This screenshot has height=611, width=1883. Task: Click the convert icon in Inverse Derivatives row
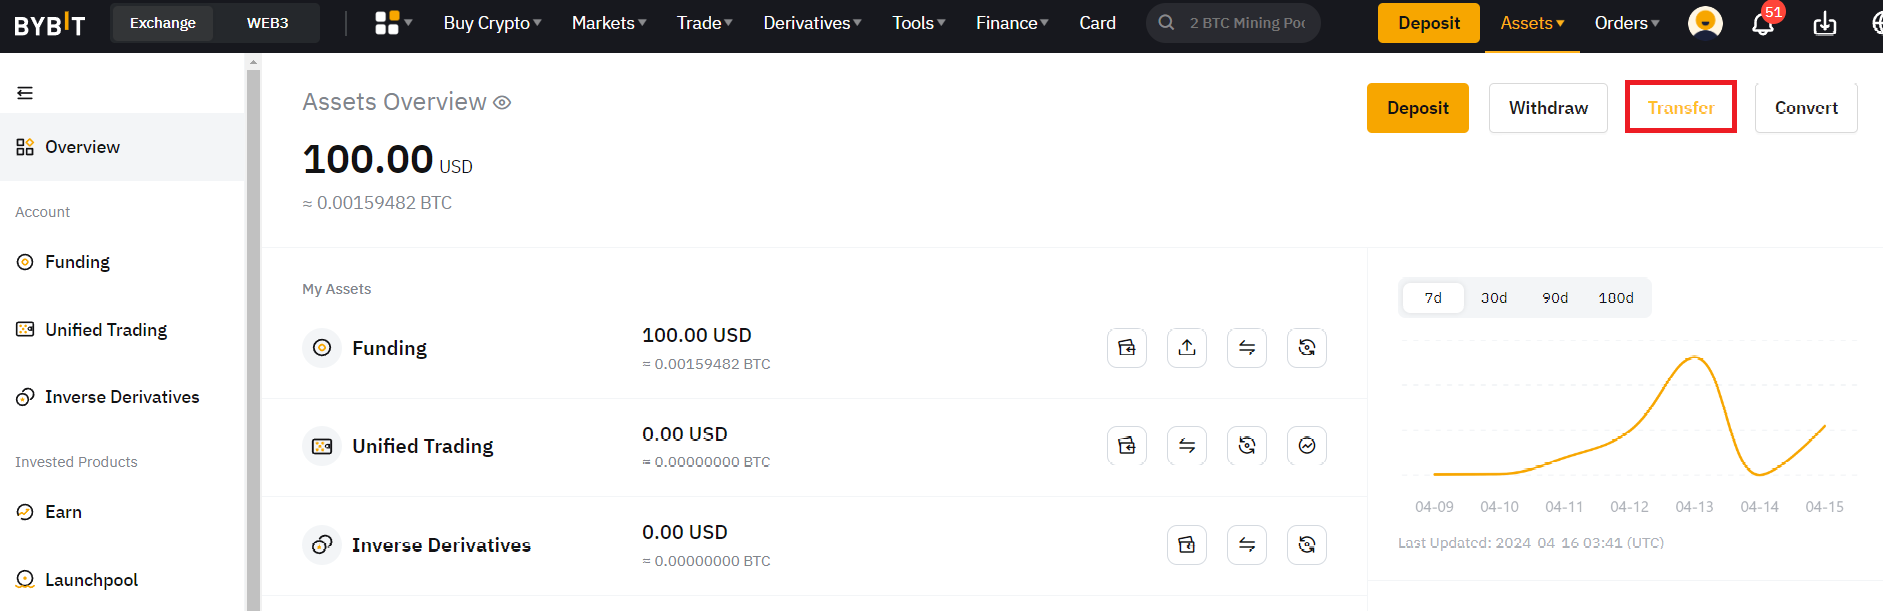[1307, 545]
